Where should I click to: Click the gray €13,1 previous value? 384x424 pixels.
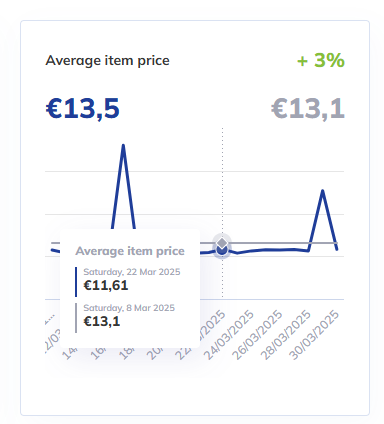(x=308, y=109)
